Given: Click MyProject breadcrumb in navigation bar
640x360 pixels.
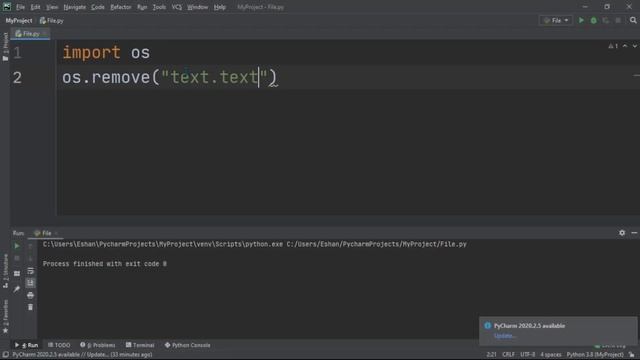Looking at the screenshot, I should (x=19, y=20).
